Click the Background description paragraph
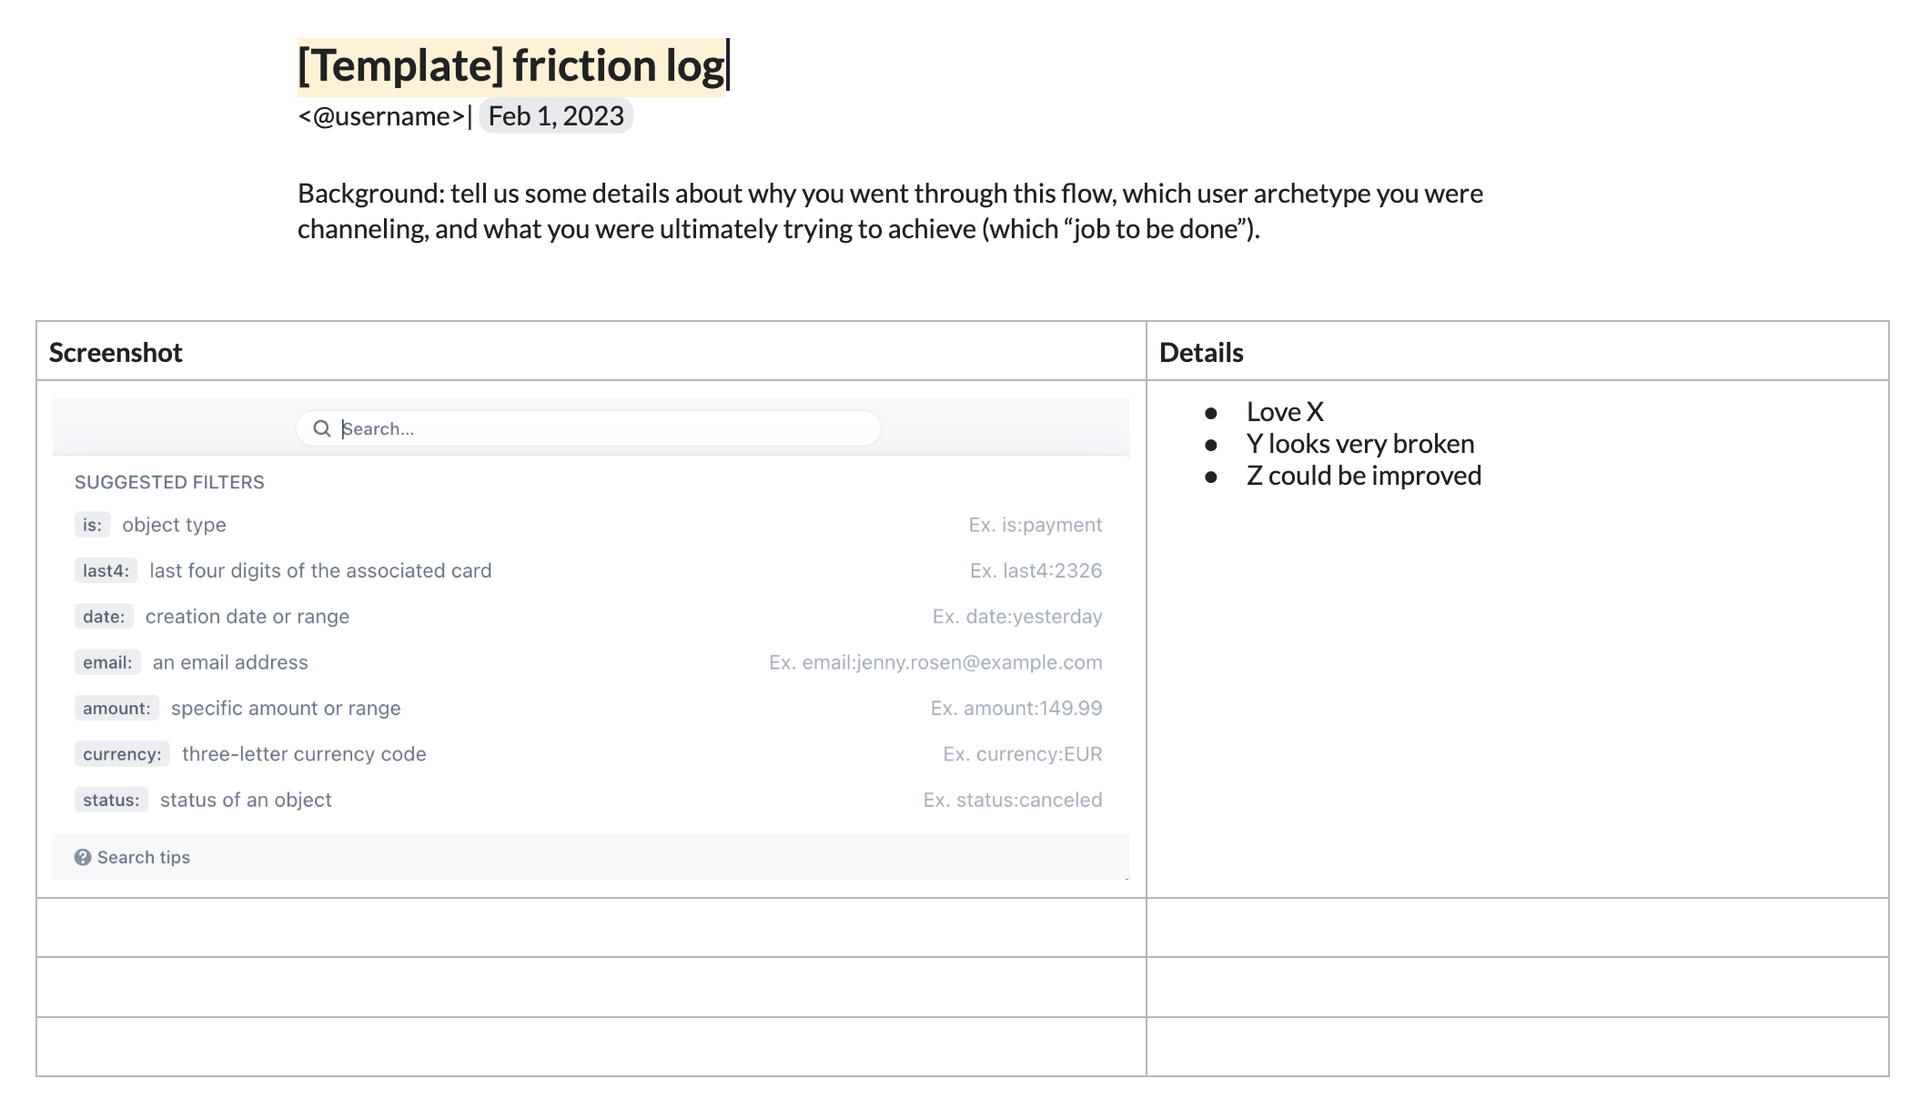 point(889,211)
